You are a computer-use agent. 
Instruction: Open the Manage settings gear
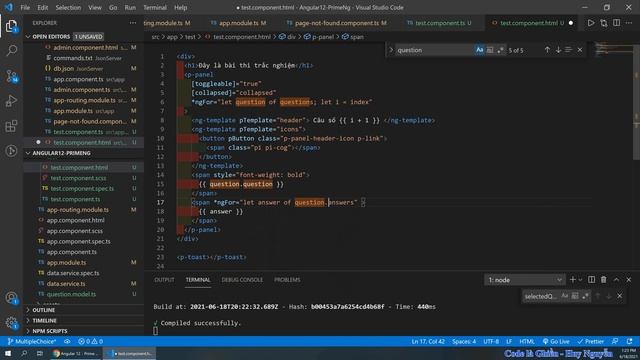[x=11, y=323]
